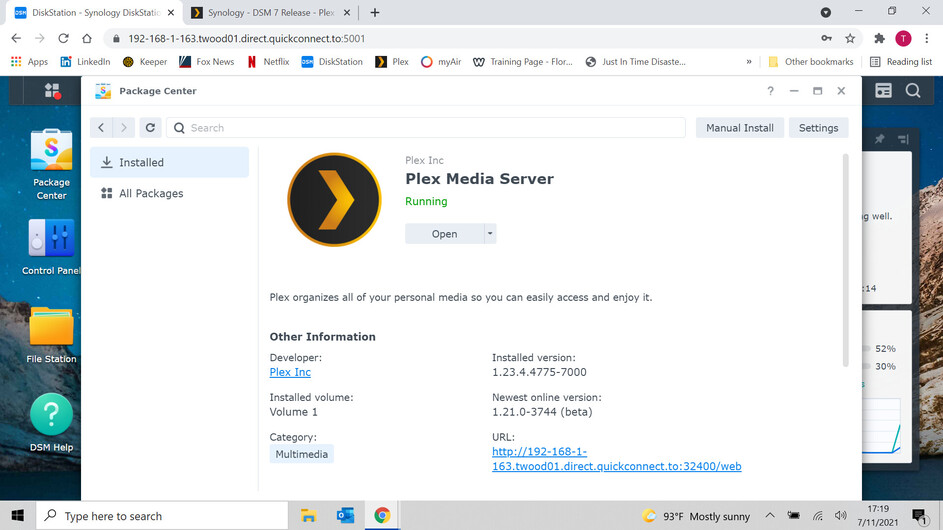Follow the Plex Inc developer link
Image resolution: width=943 pixels, height=530 pixels.
(x=290, y=372)
